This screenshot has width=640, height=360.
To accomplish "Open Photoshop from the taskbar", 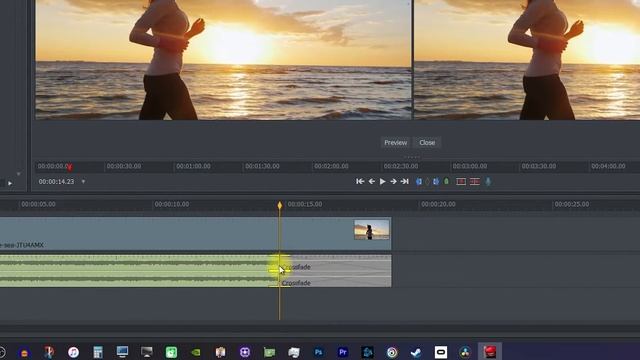I will [x=318, y=352].
